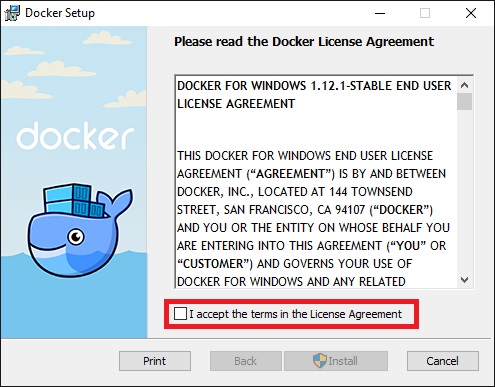Click the shipping containers on the whale's back

(x=74, y=199)
